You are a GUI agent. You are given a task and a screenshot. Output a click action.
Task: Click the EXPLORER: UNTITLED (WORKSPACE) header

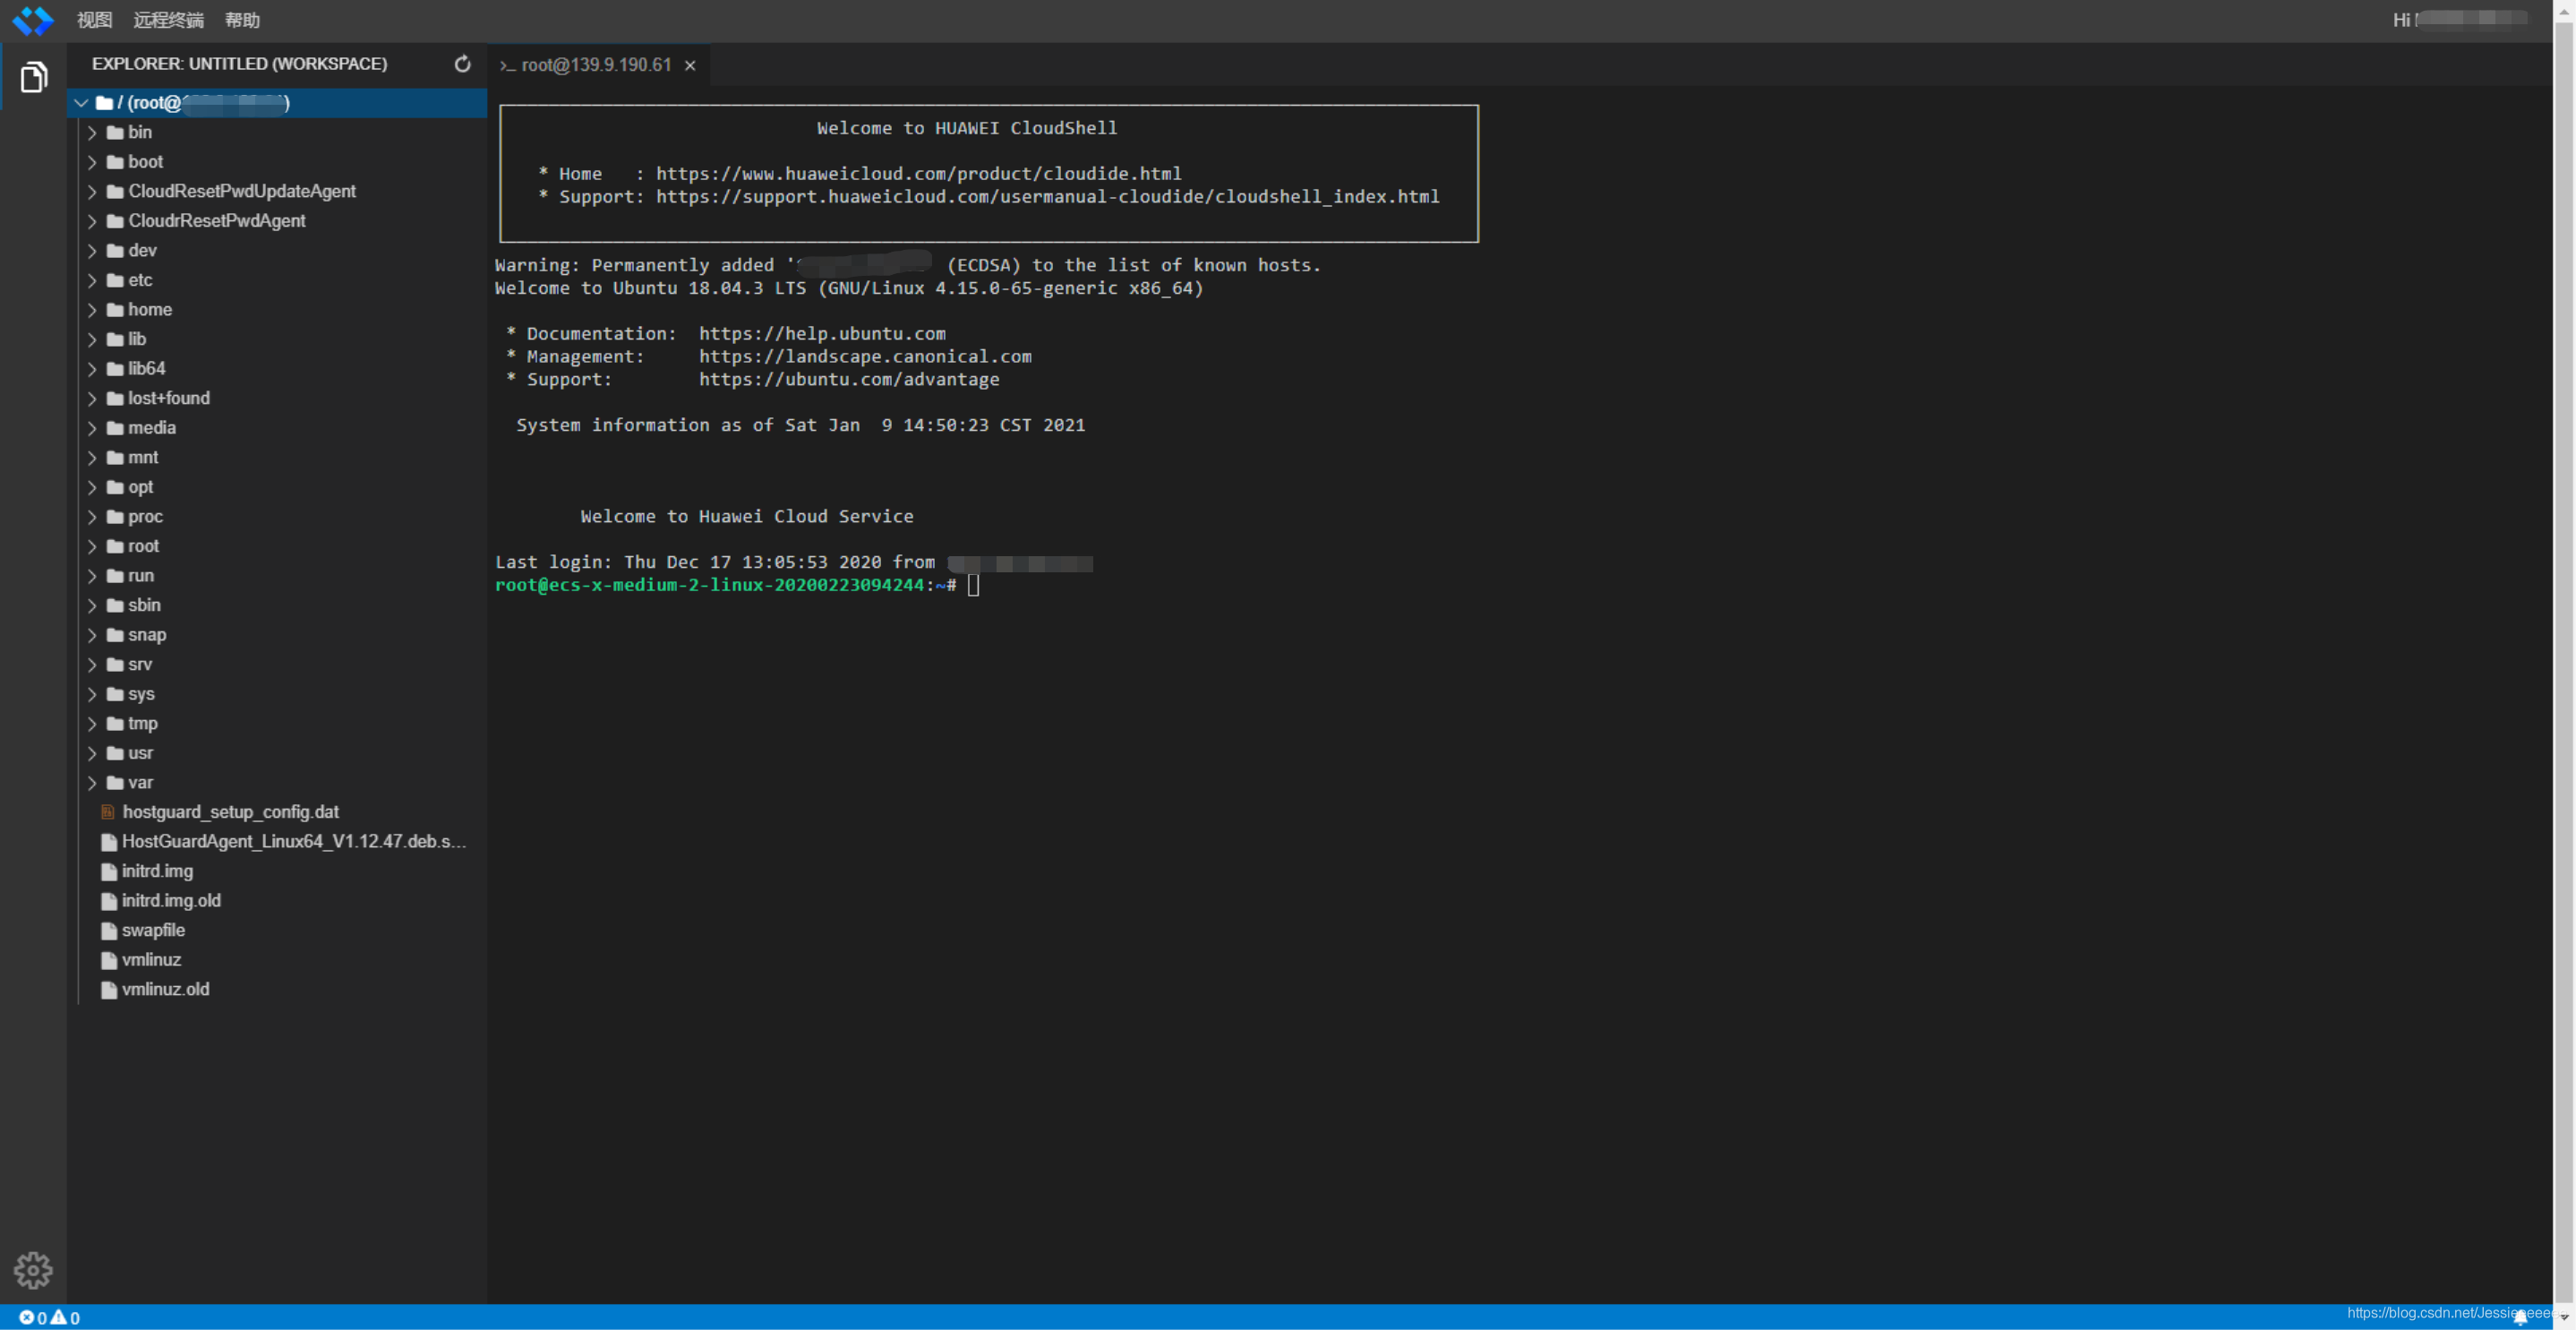(240, 64)
